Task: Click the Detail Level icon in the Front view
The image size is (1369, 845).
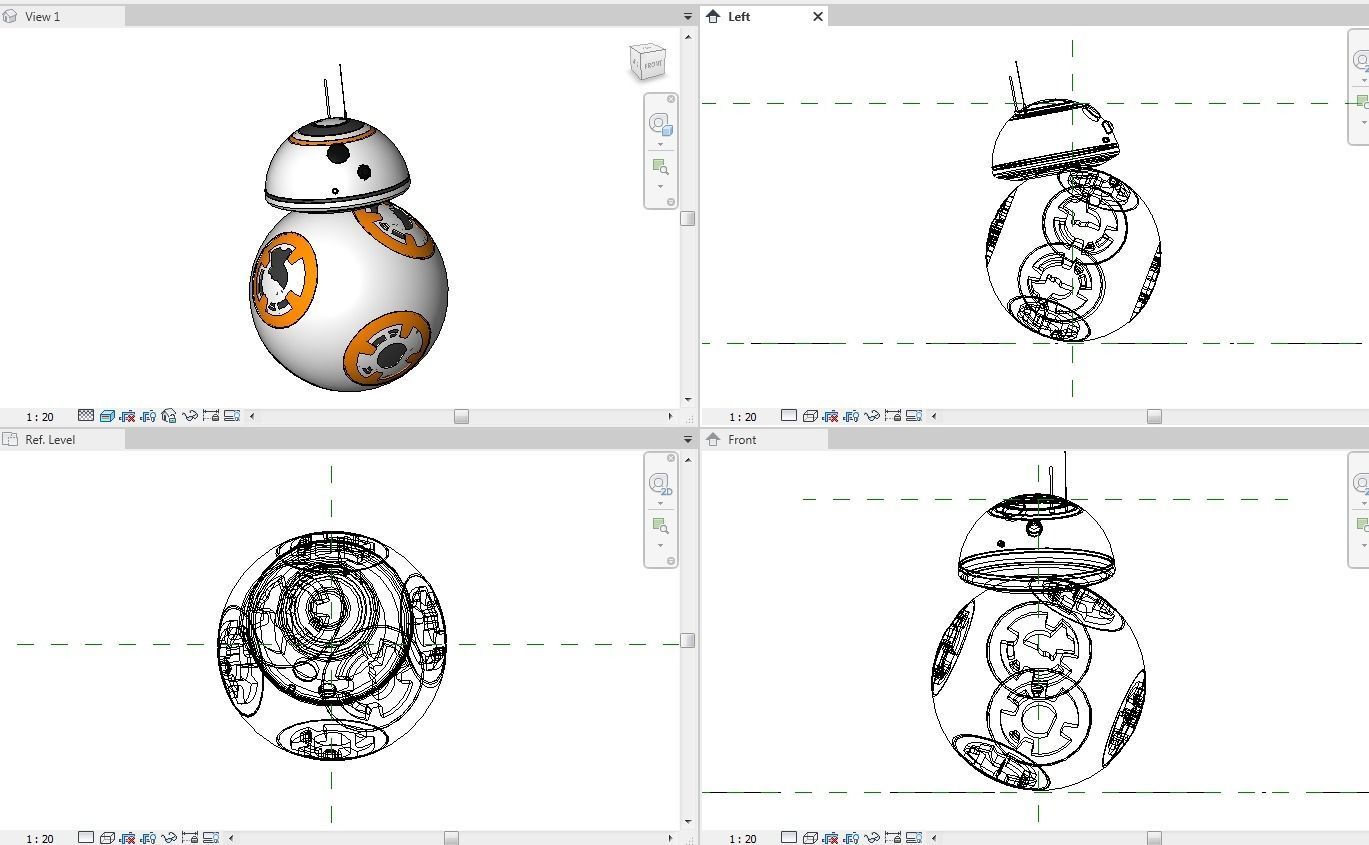Action: [x=789, y=838]
